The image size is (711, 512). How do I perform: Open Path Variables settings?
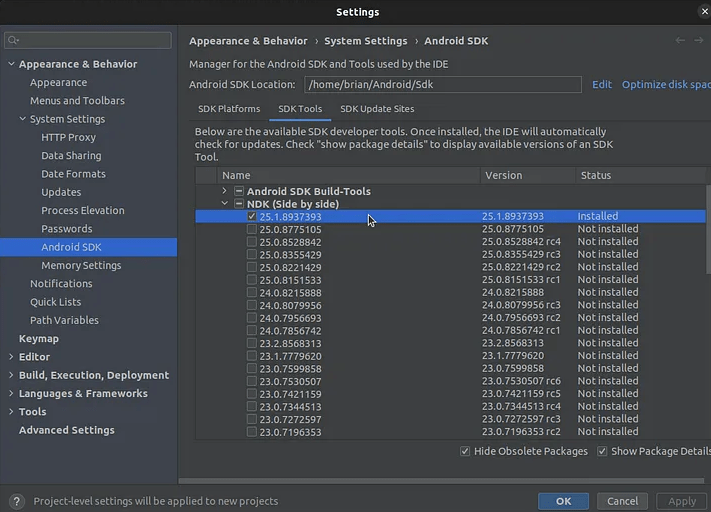click(64, 320)
